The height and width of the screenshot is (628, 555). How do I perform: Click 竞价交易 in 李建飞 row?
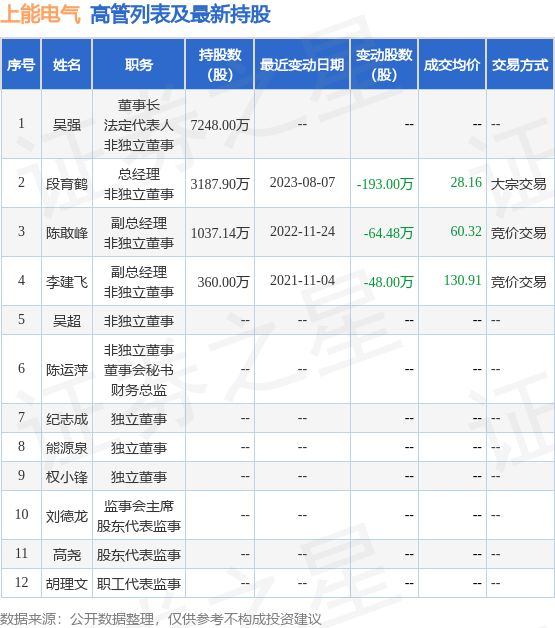point(519,282)
